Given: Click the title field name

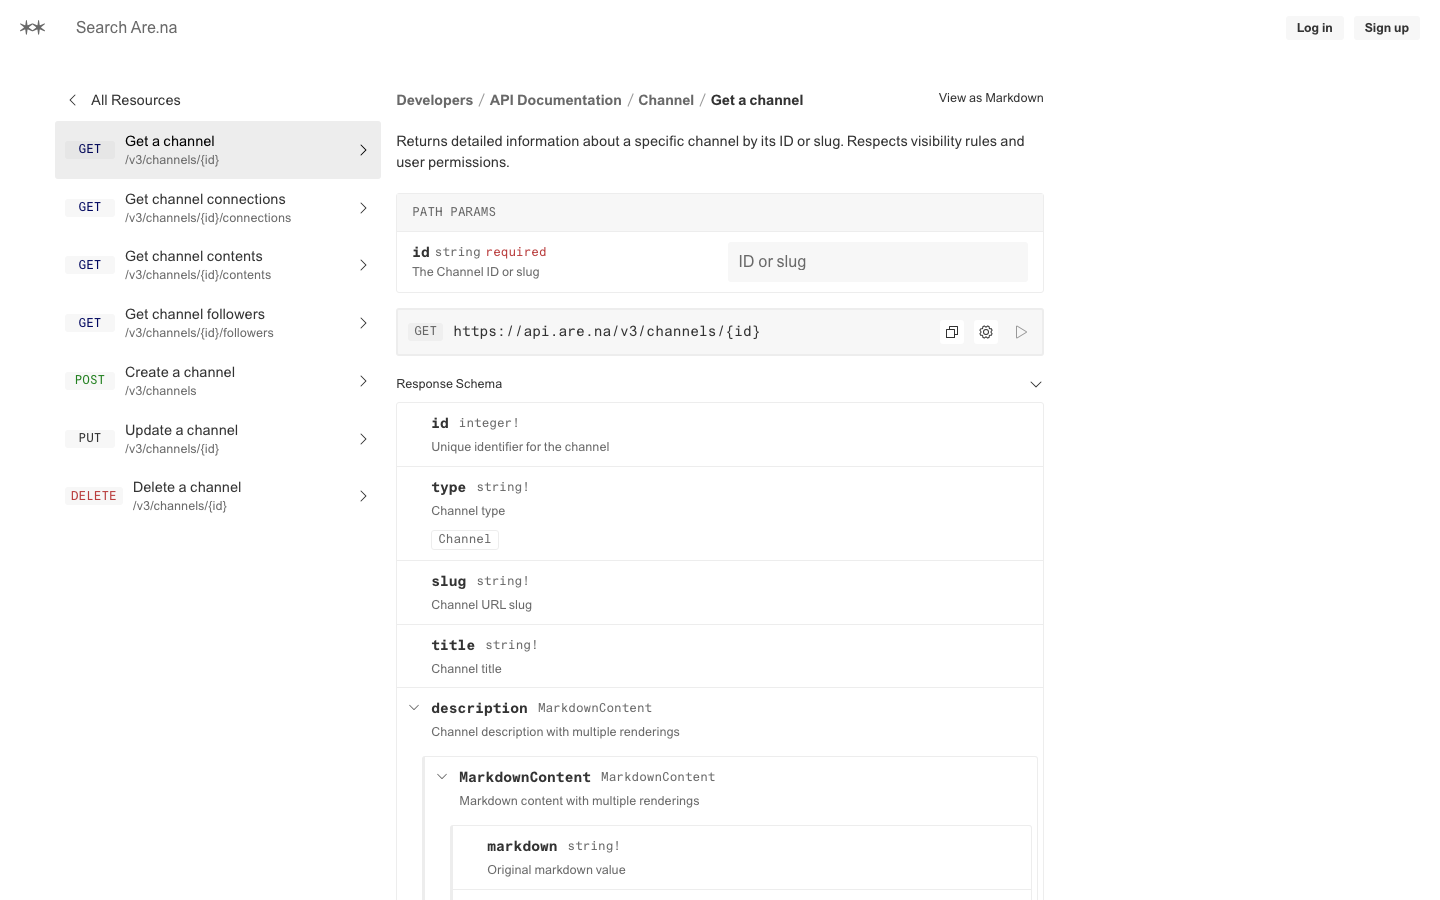Looking at the screenshot, I should click(x=453, y=645).
